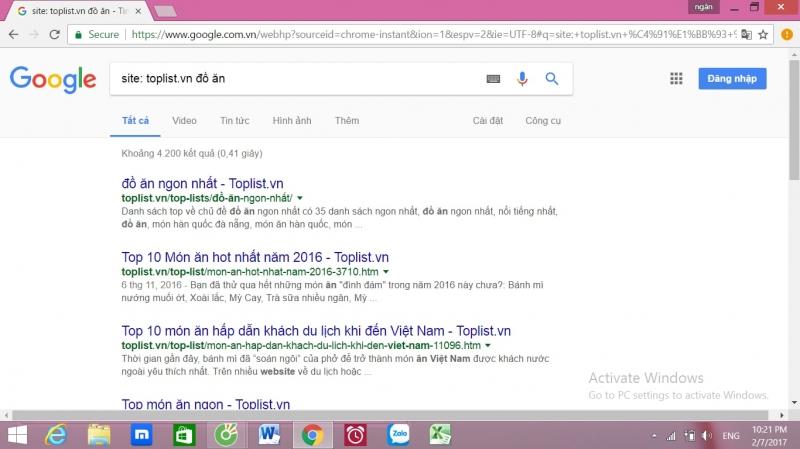Open Zalo from the taskbar
This screenshot has height=449, width=800.
(398, 435)
